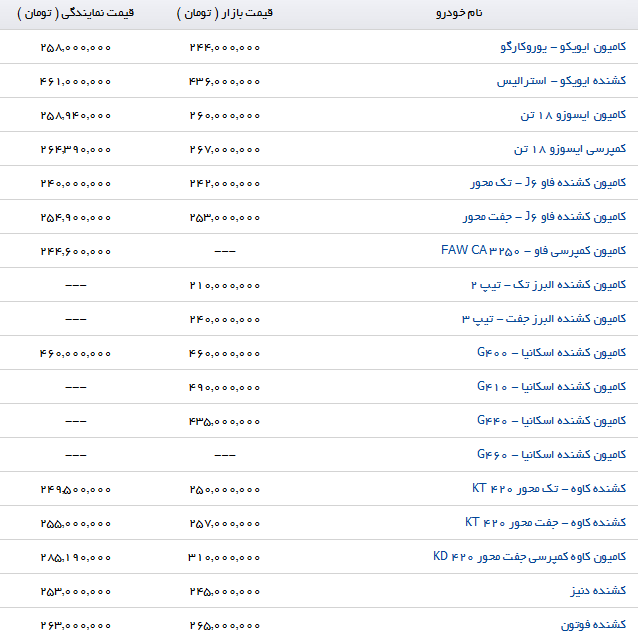The image size is (638, 638).
Task: Open the کاوه کمپرسی KD 420 link
Action: tap(529, 557)
